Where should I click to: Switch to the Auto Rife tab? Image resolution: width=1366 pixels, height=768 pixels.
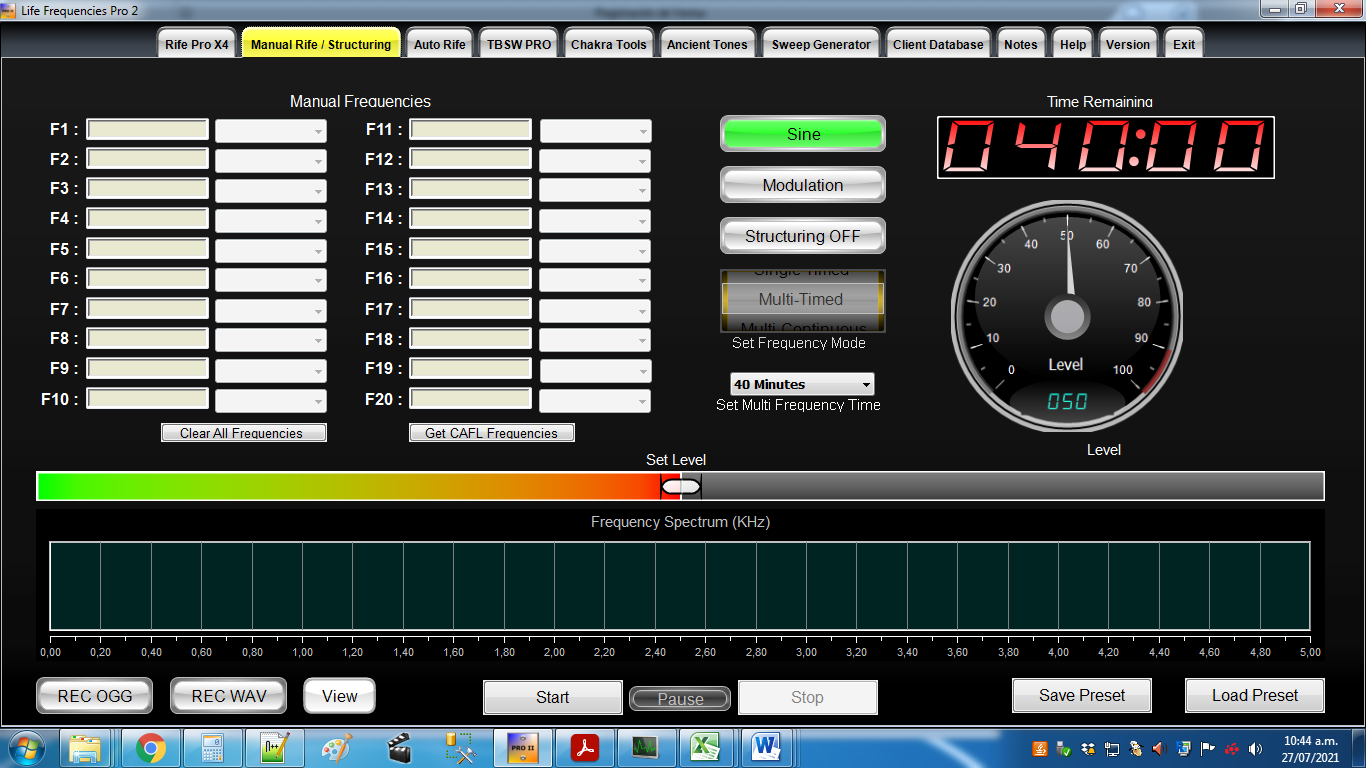[440, 44]
